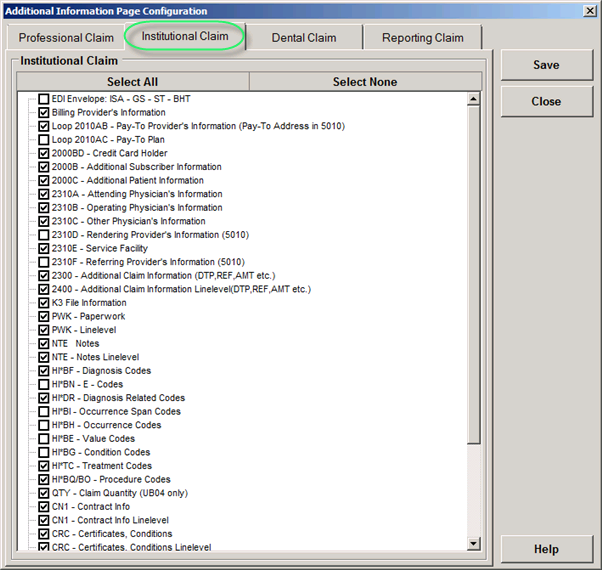Enable the EDI Envelope ISA-GS-ST-BHT checkbox
The width and height of the screenshot is (602, 570).
[43, 100]
